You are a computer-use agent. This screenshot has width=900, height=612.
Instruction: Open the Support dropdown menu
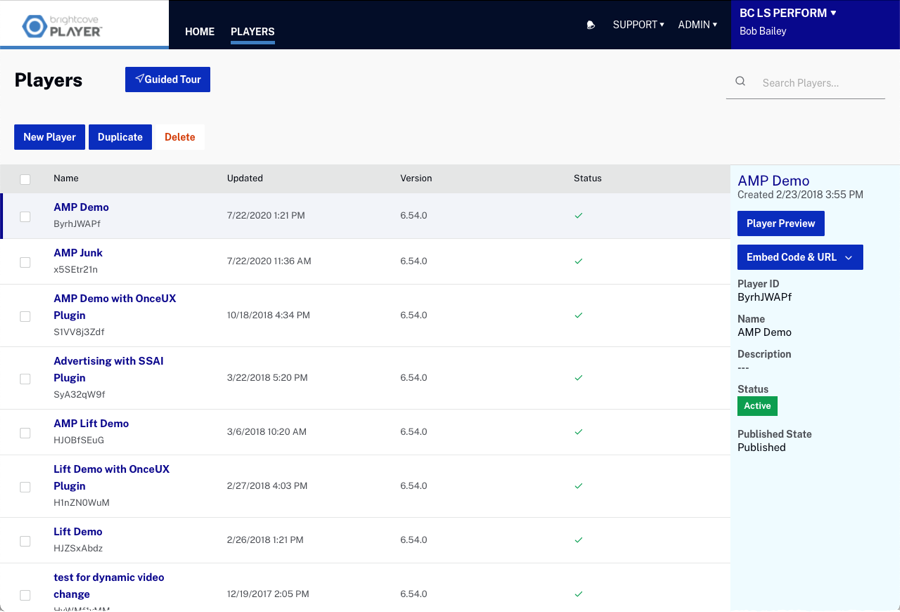[x=637, y=25]
